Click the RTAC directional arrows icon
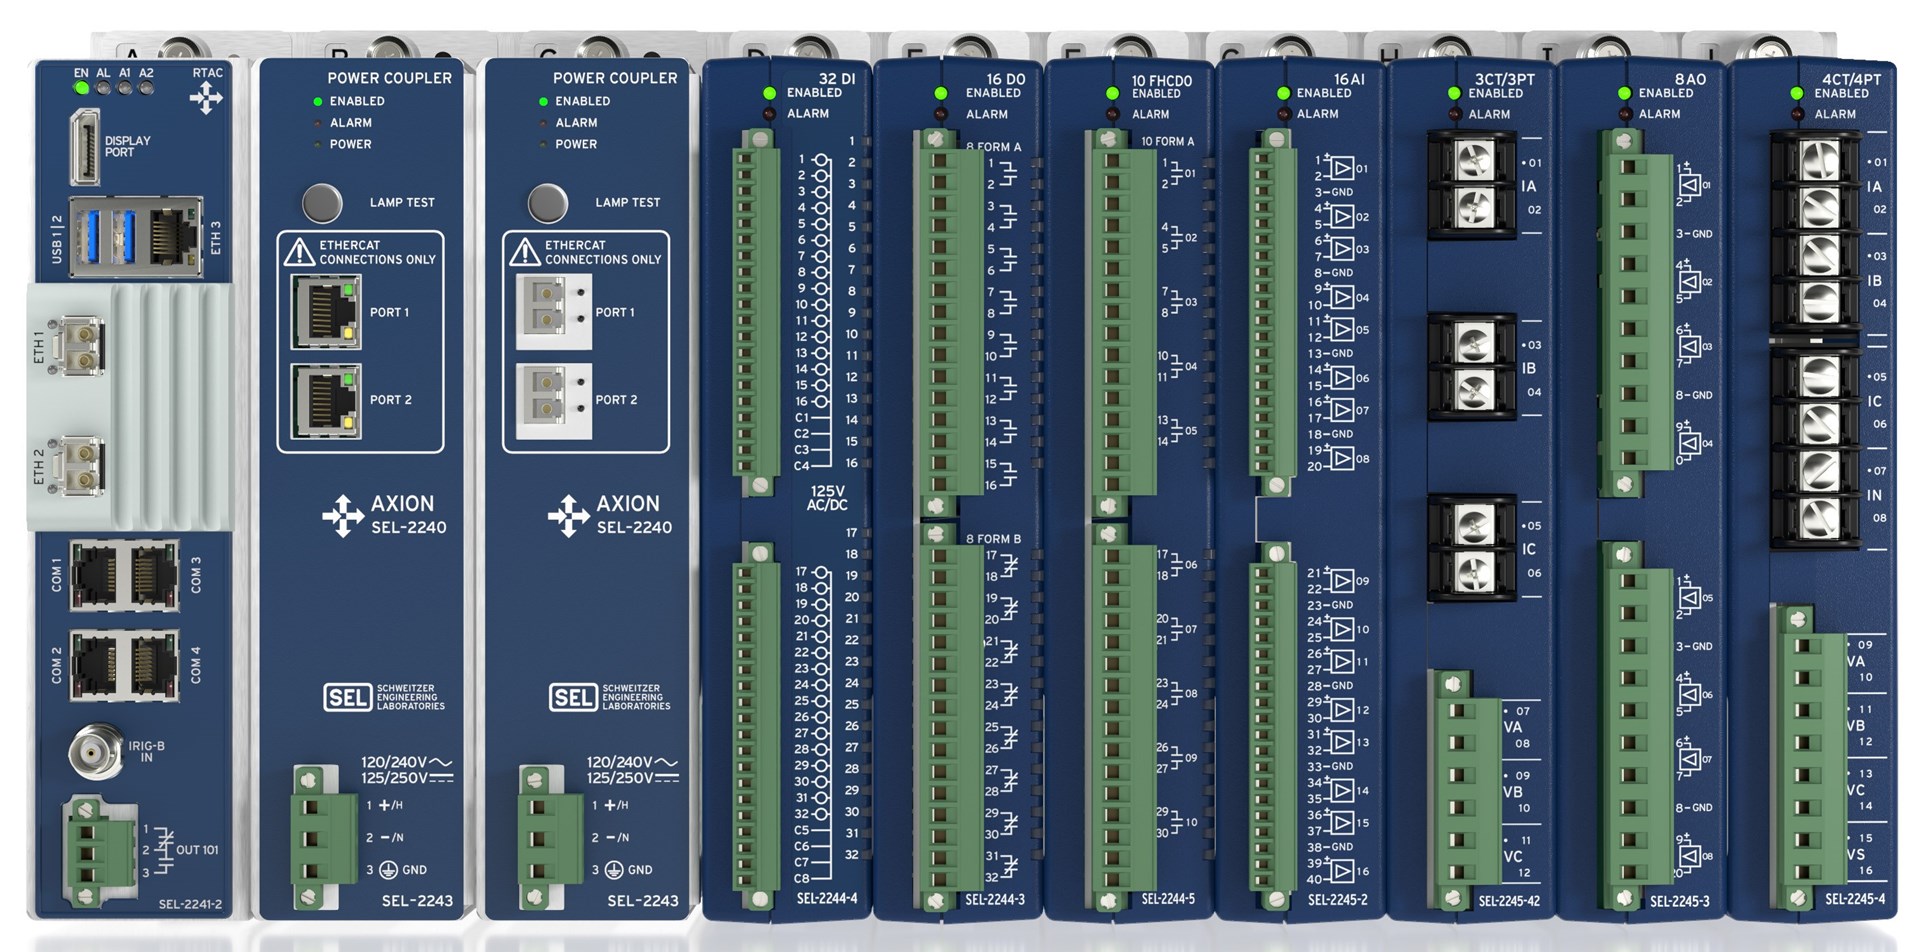The image size is (1920, 952). pos(205,95)
